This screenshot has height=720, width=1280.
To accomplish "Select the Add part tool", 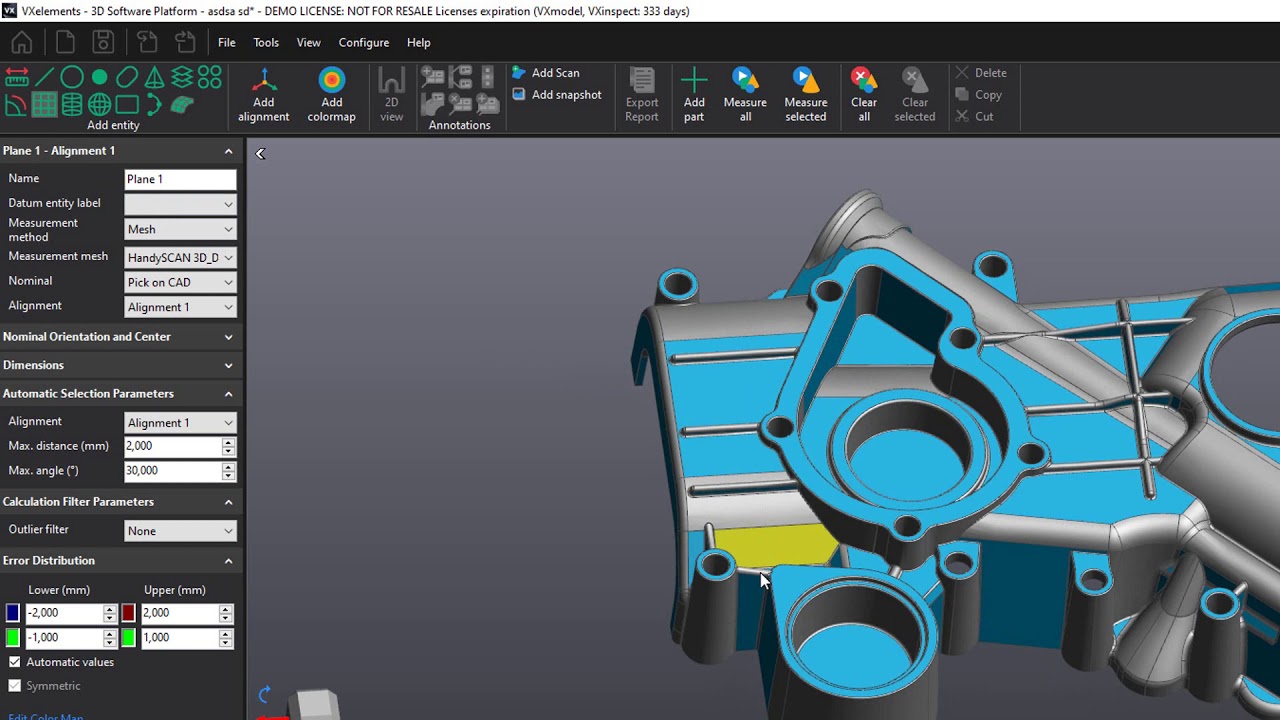I will pos(694,93).
